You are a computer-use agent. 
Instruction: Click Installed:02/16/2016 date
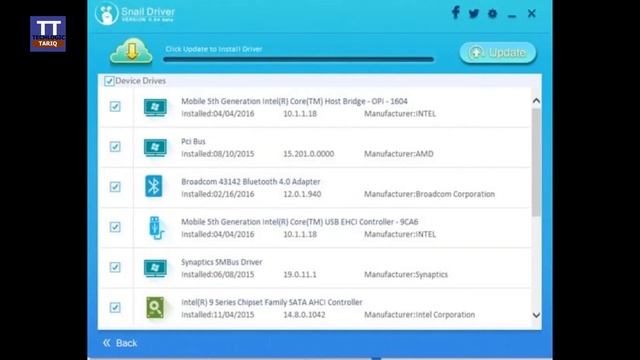pyautogui.click(x=218, y=194)
